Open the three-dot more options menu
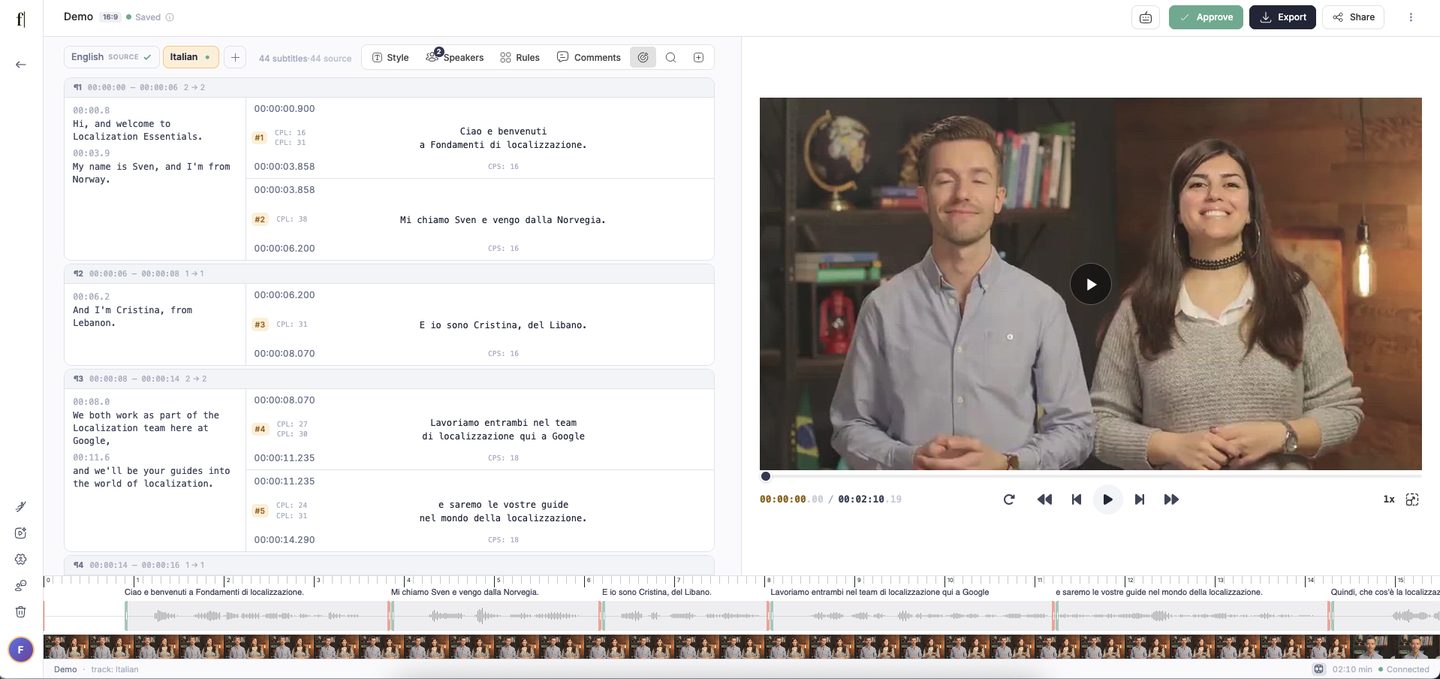 click(x=1411, y=17)
